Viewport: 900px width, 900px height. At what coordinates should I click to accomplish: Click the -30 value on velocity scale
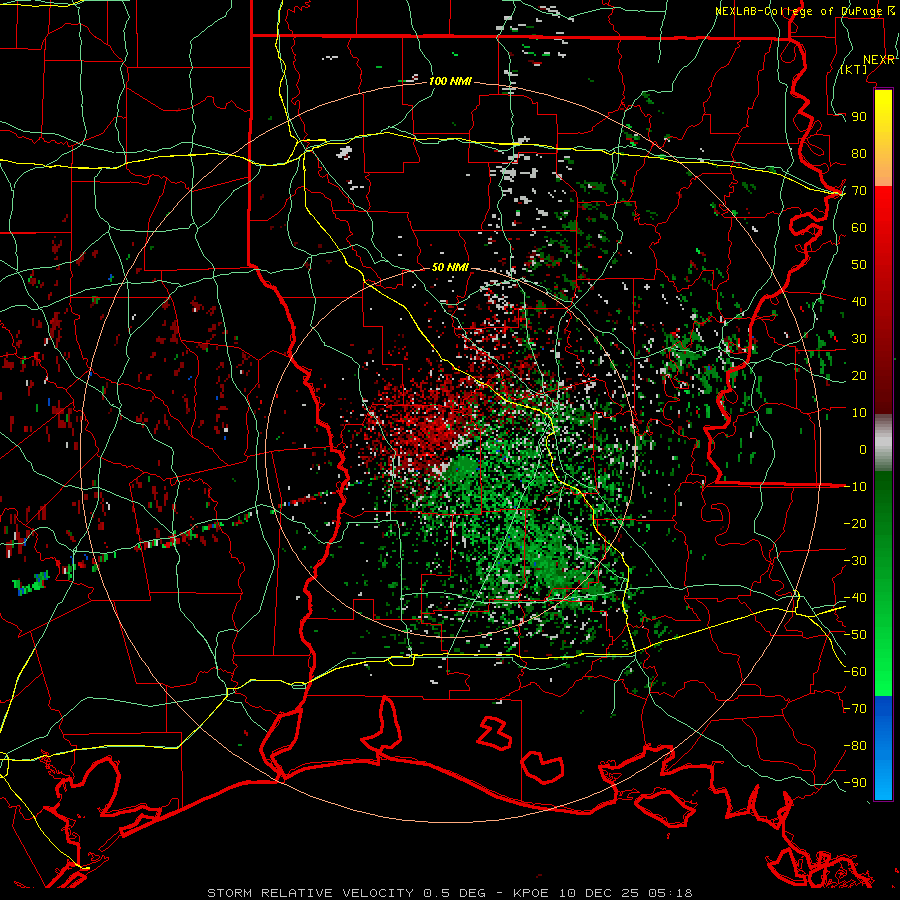tap(855, 561)
